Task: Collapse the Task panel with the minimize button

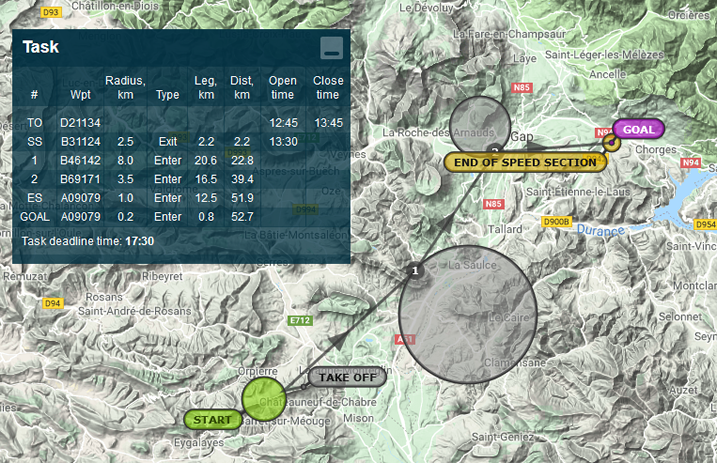Action: pos(331,47)
